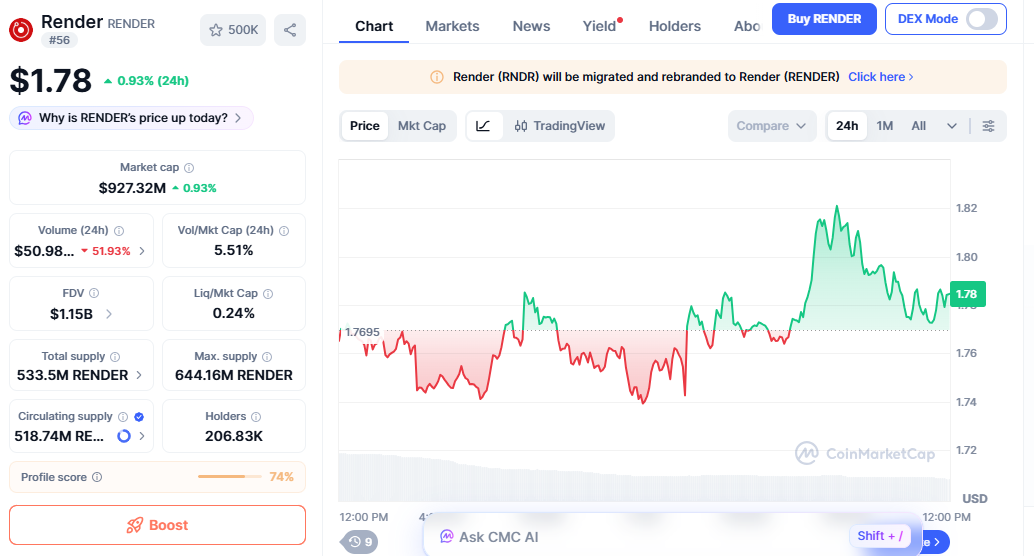Set chart range to 24h
Screen dimensions: 1034x556
coord(847,126)
